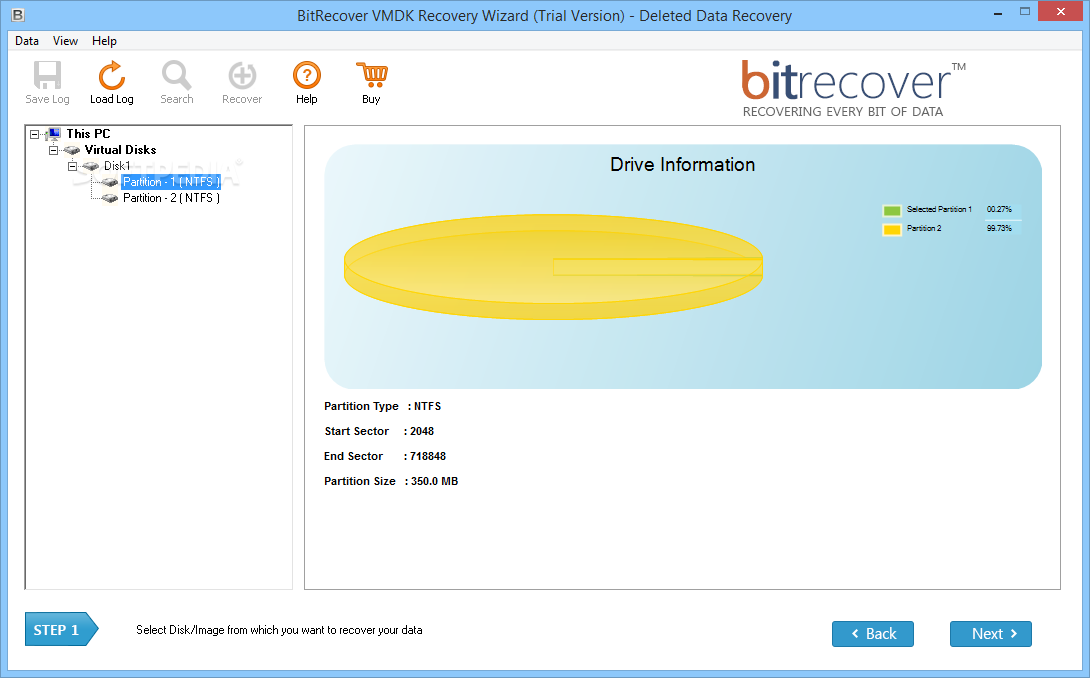
Task: Click the yellow pie chart disk
Action: click(x=553, y=267)
